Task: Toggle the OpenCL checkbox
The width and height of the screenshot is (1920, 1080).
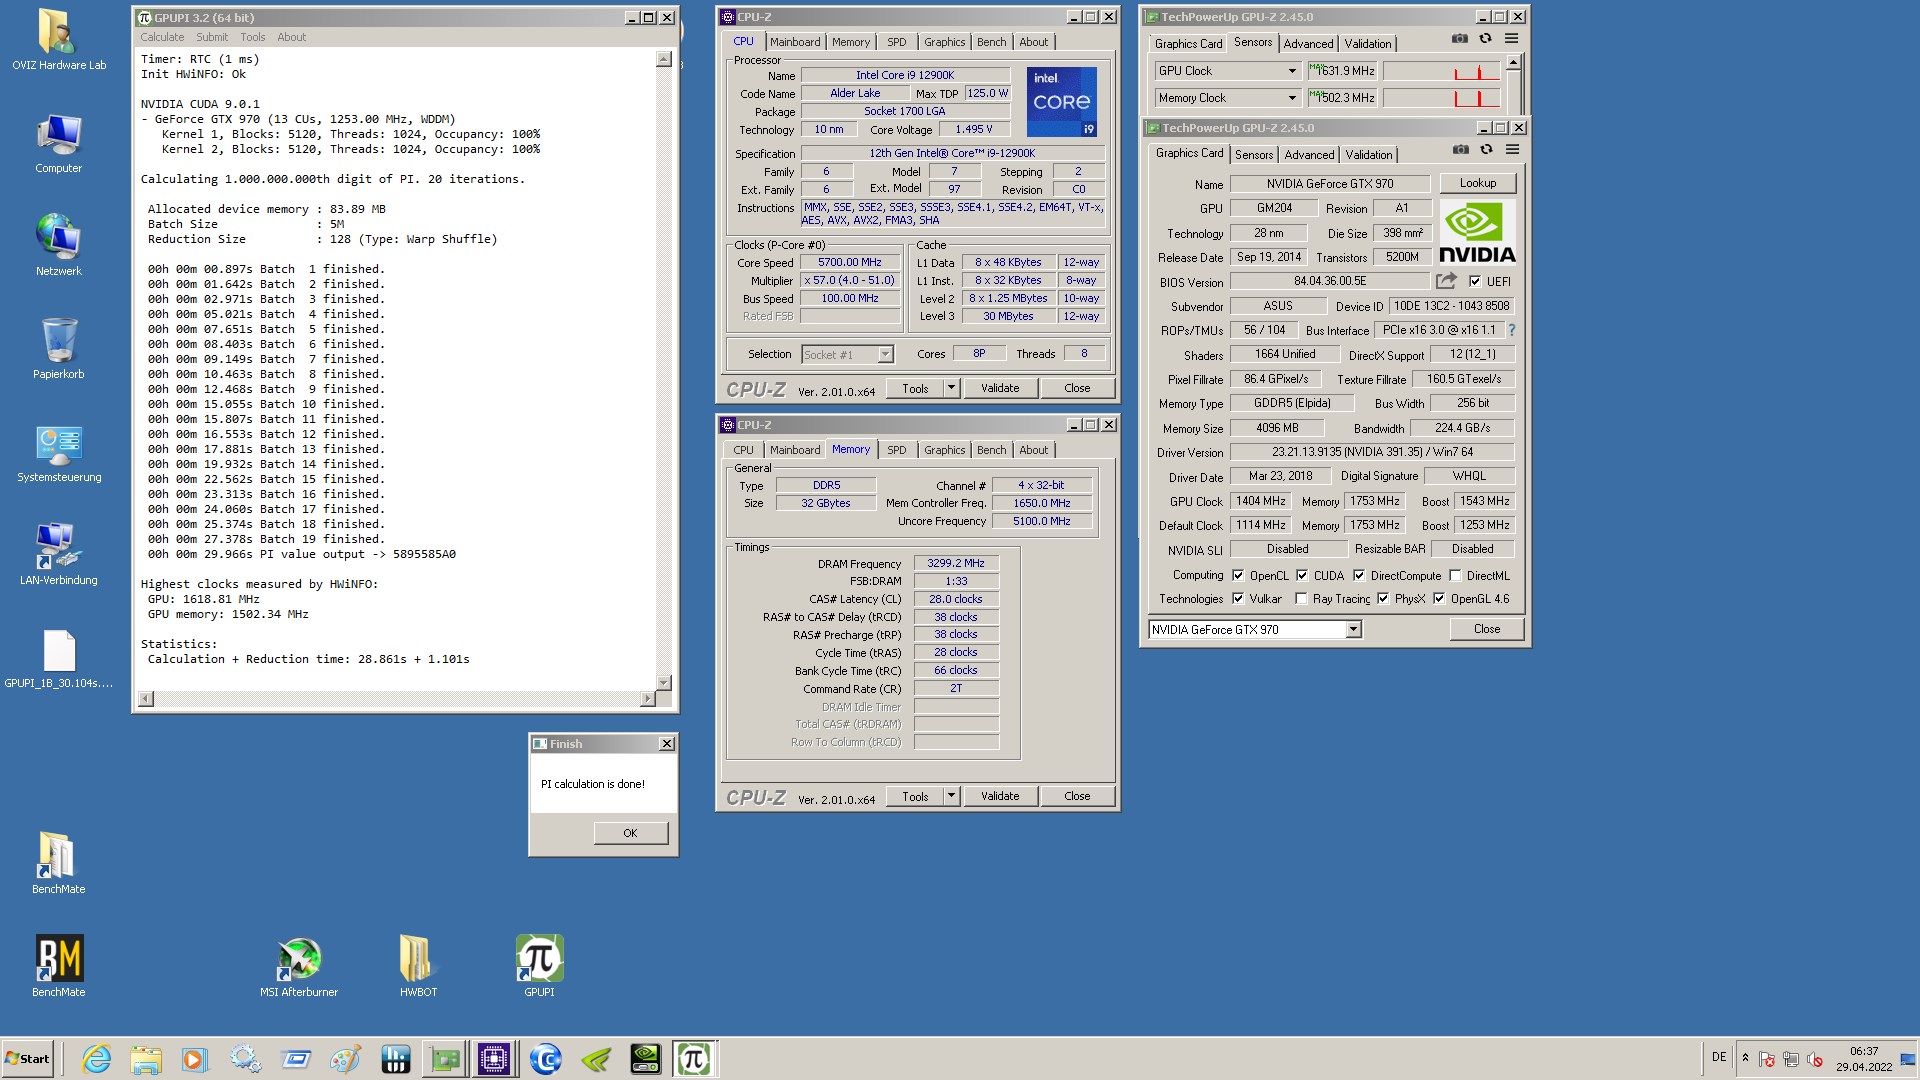Action: click(x=1238, y=575)
